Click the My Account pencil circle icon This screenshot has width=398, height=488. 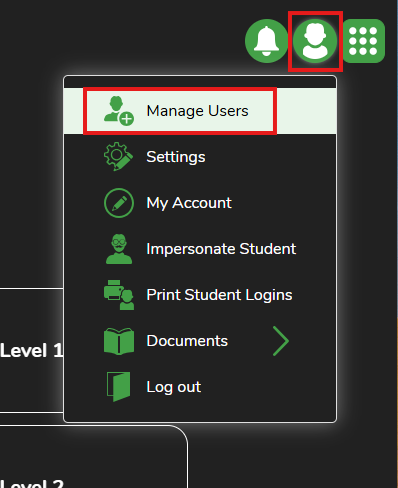click(x=119, y=203)
